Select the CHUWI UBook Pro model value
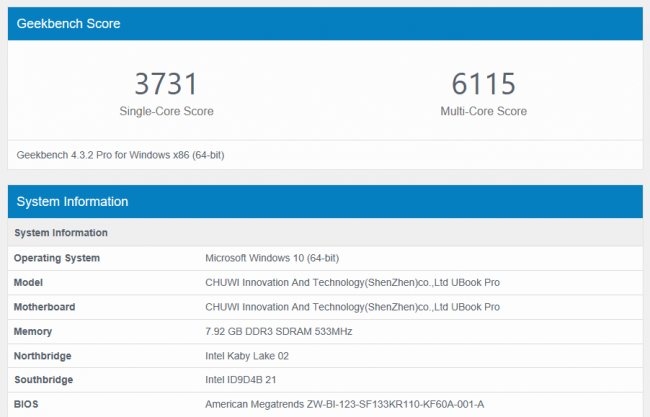 point(352,283)
